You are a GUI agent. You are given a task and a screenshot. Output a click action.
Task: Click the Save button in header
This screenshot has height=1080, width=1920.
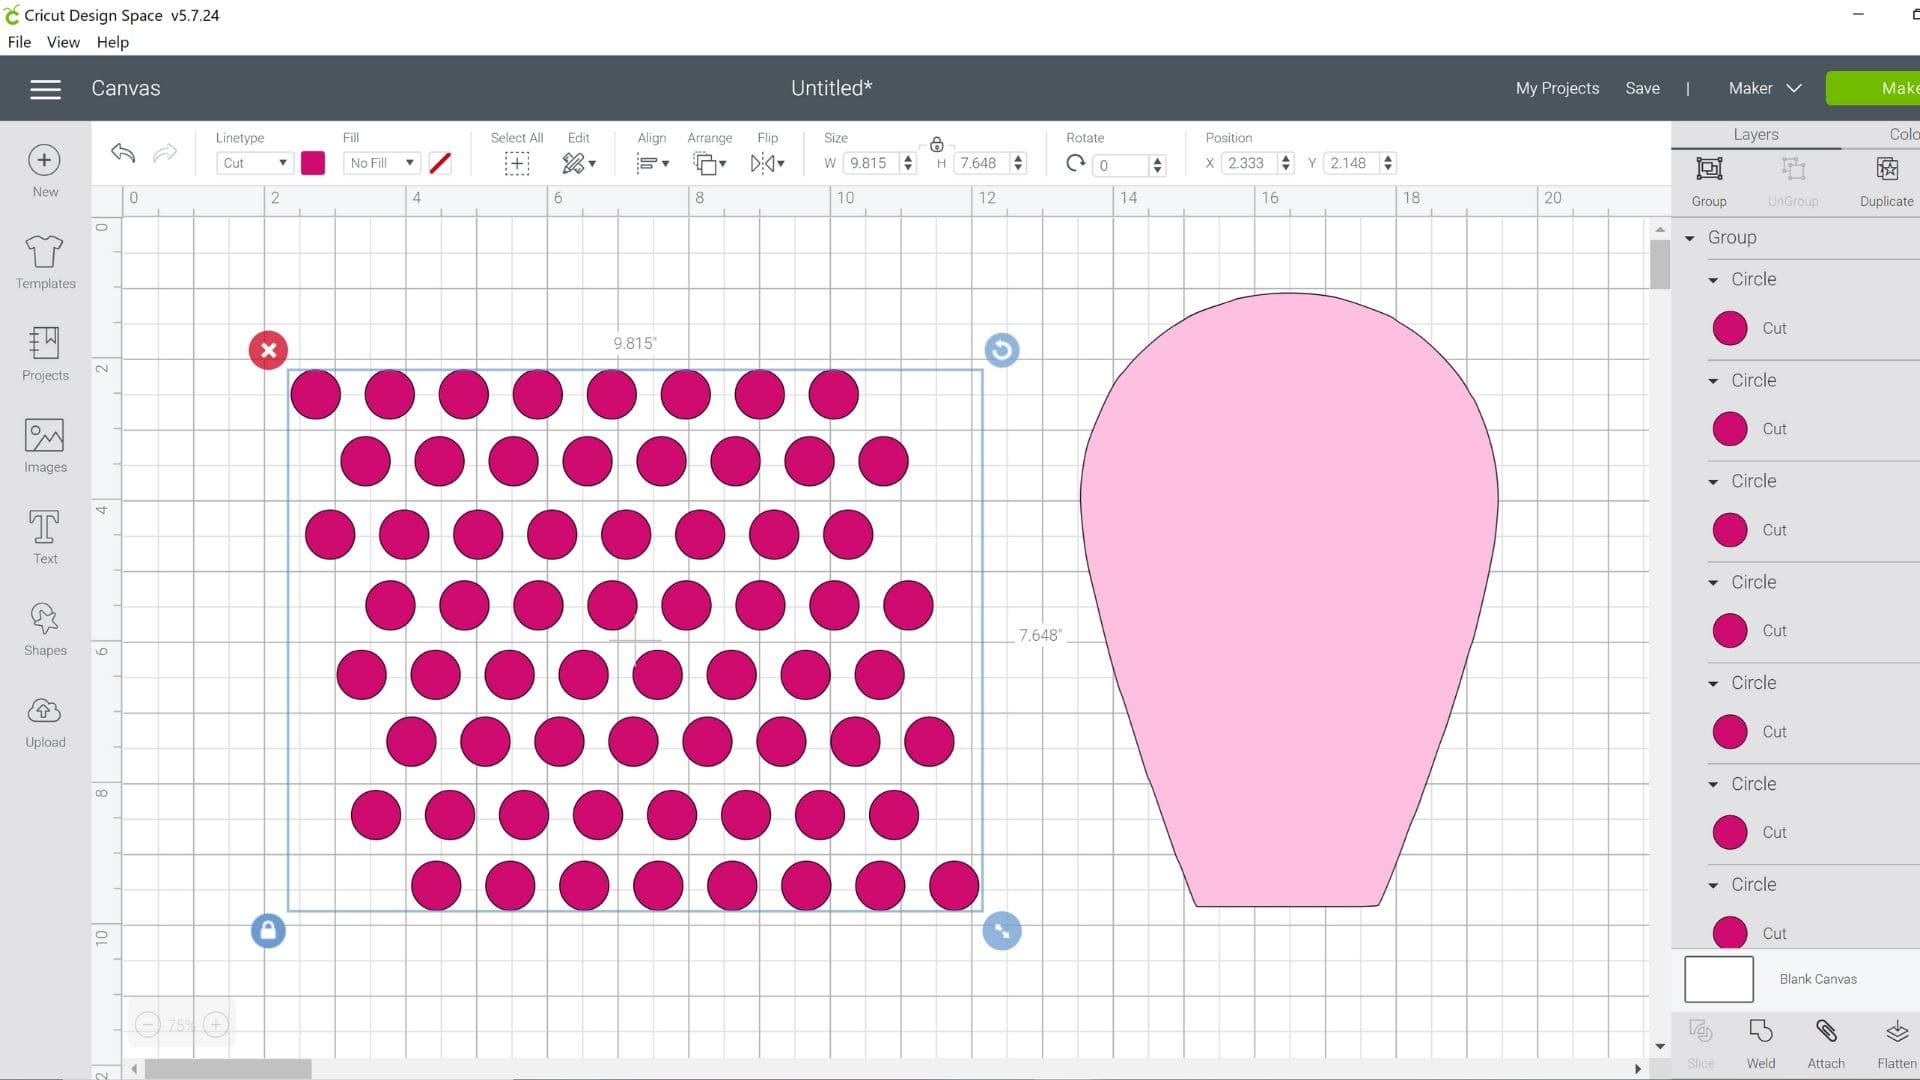coord(1643,88)
